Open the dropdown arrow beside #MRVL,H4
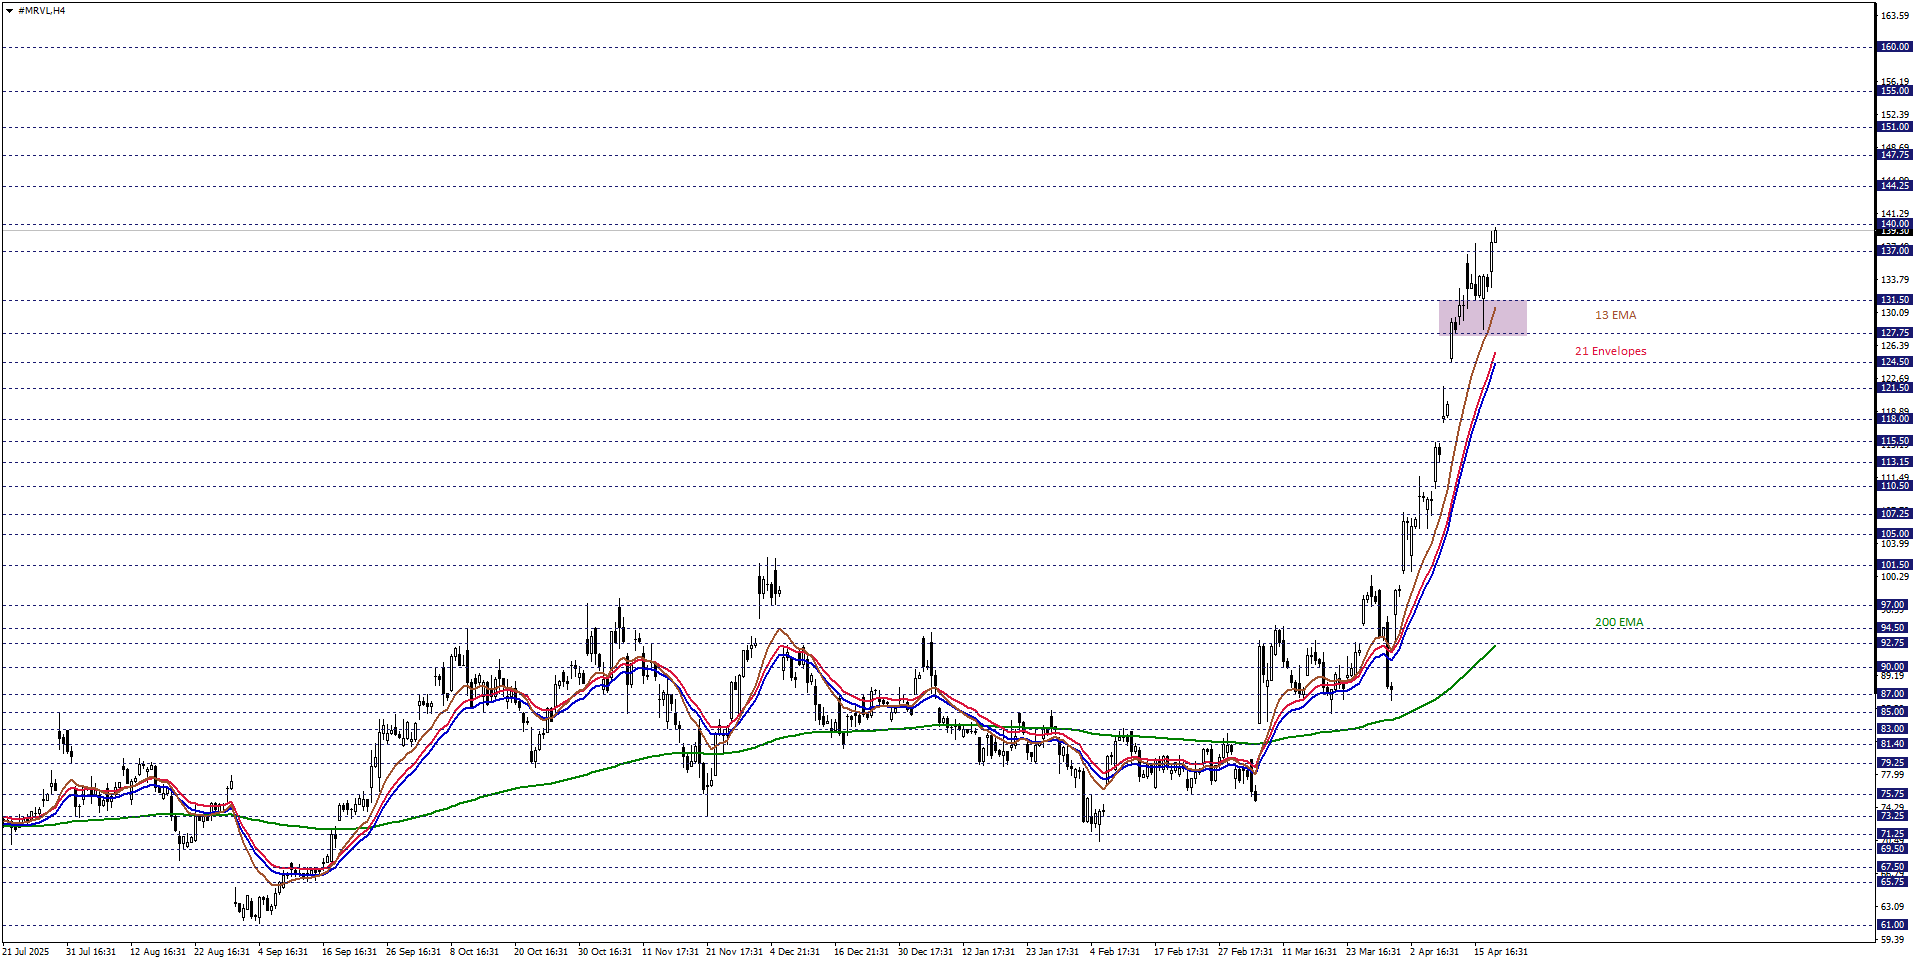The image size is (1916, 963). (x=9, y=11)
